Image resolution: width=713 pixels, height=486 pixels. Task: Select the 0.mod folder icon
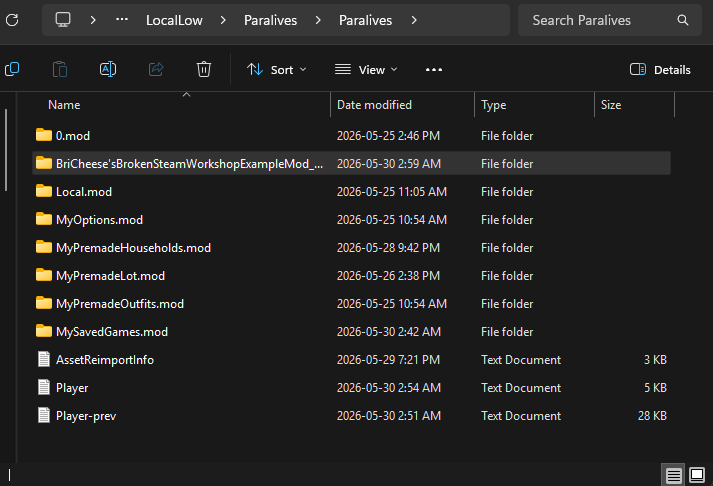[x=44, y=135]
